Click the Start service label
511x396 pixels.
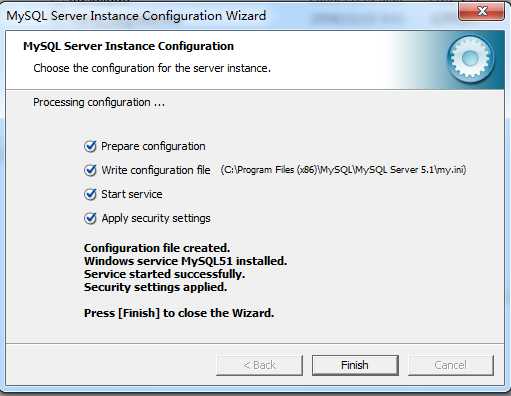(132, 194)
